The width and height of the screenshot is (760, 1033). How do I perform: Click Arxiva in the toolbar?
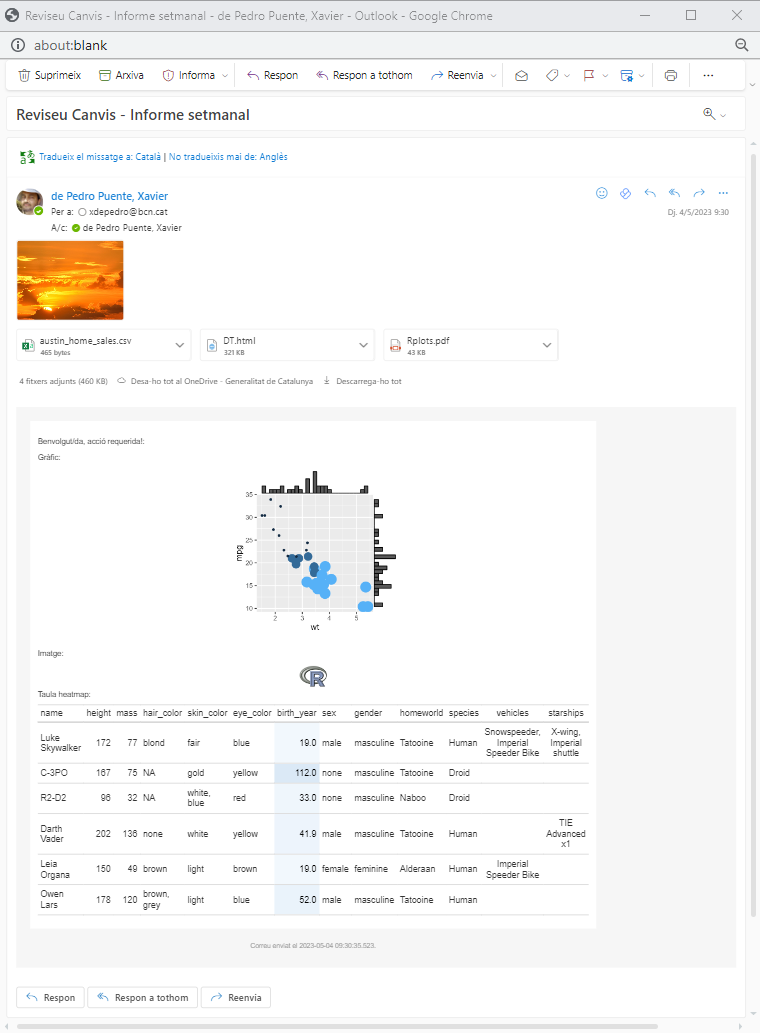pos(121,75)
